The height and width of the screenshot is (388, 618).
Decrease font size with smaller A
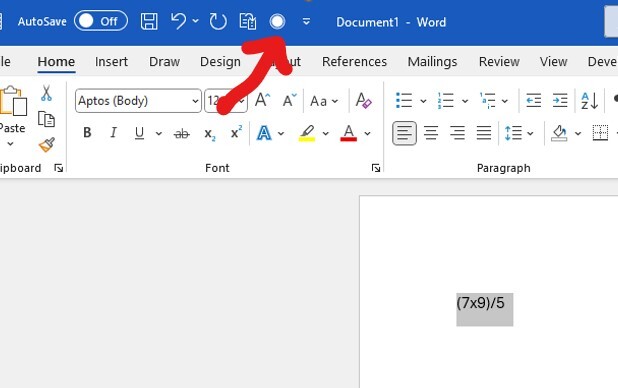point(289,100)
